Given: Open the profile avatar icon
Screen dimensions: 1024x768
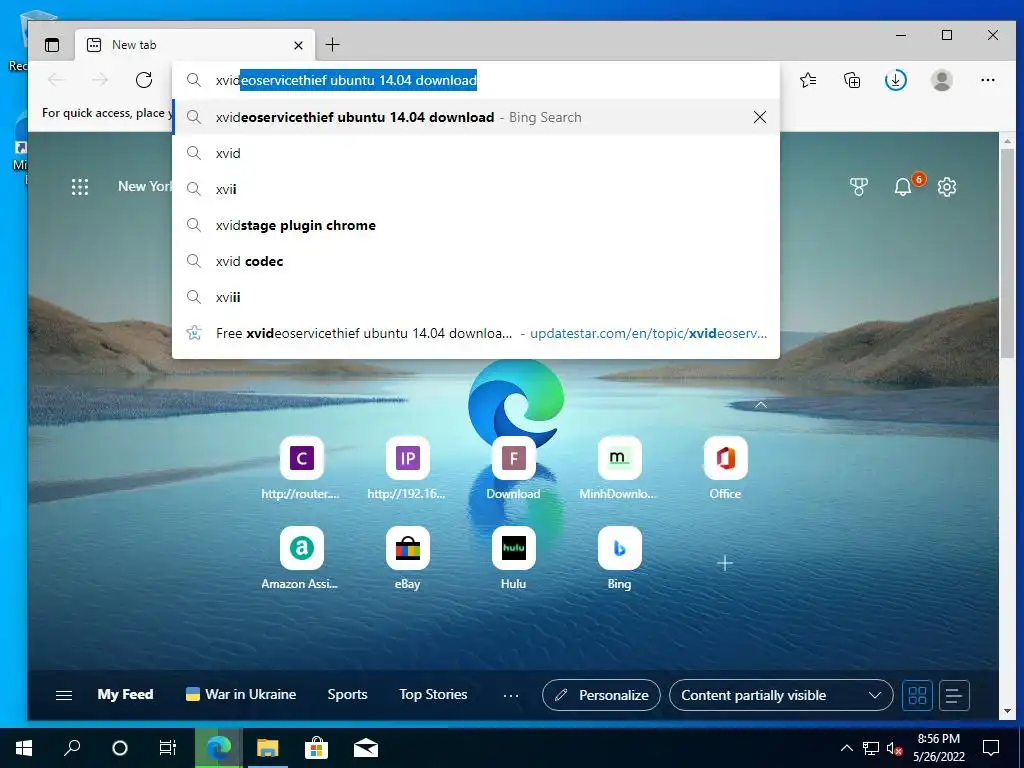Looking at the screenshot, I should click(x=941, y=80).
